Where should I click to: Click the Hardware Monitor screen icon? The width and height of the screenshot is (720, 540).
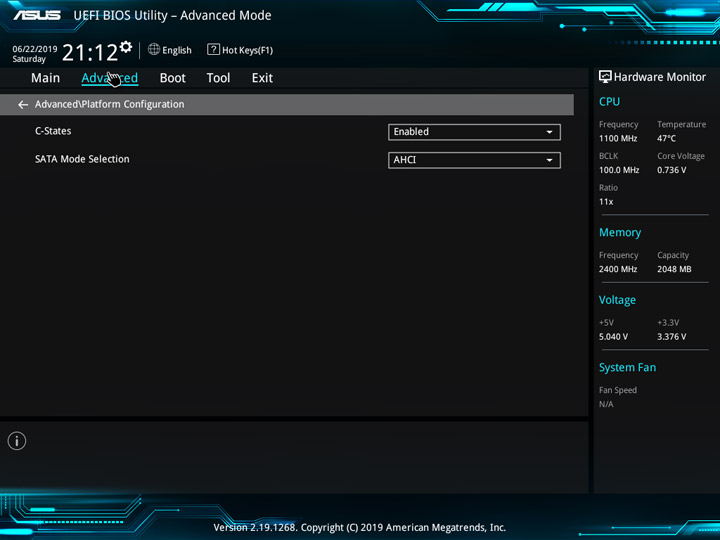(605, 77)
